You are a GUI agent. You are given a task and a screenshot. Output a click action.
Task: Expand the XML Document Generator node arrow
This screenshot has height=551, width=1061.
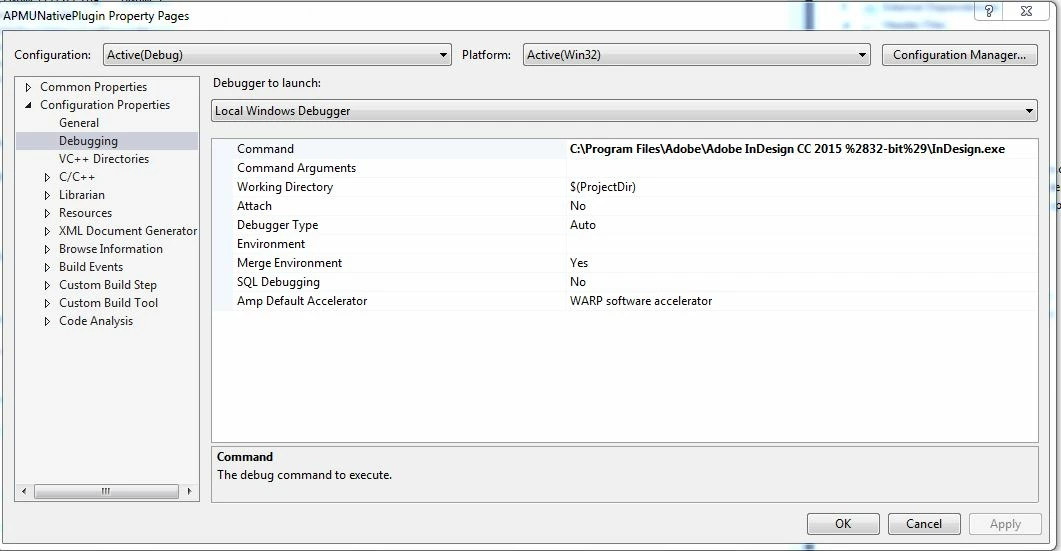tap(47, 231)
